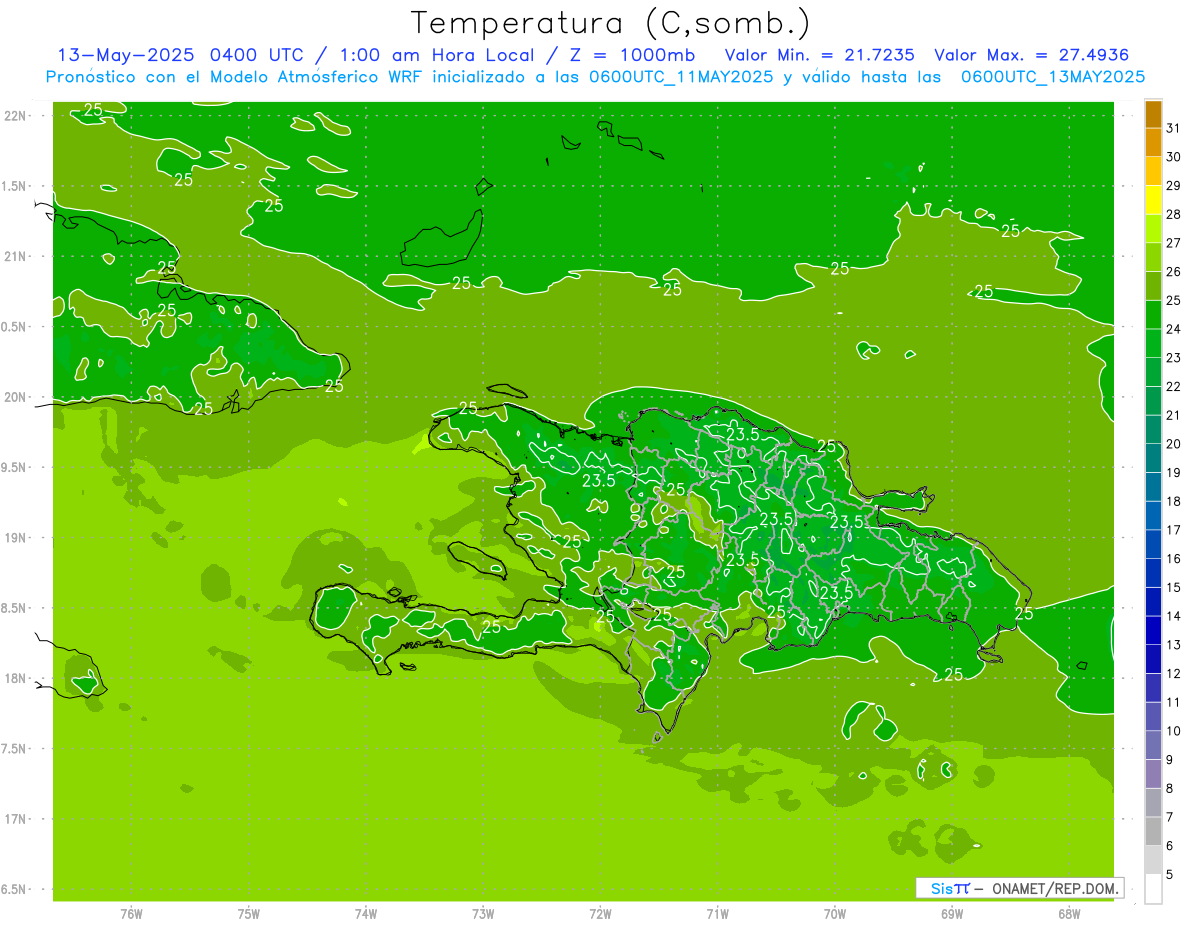Click the 71W longitude label

(x=717, y=914)
